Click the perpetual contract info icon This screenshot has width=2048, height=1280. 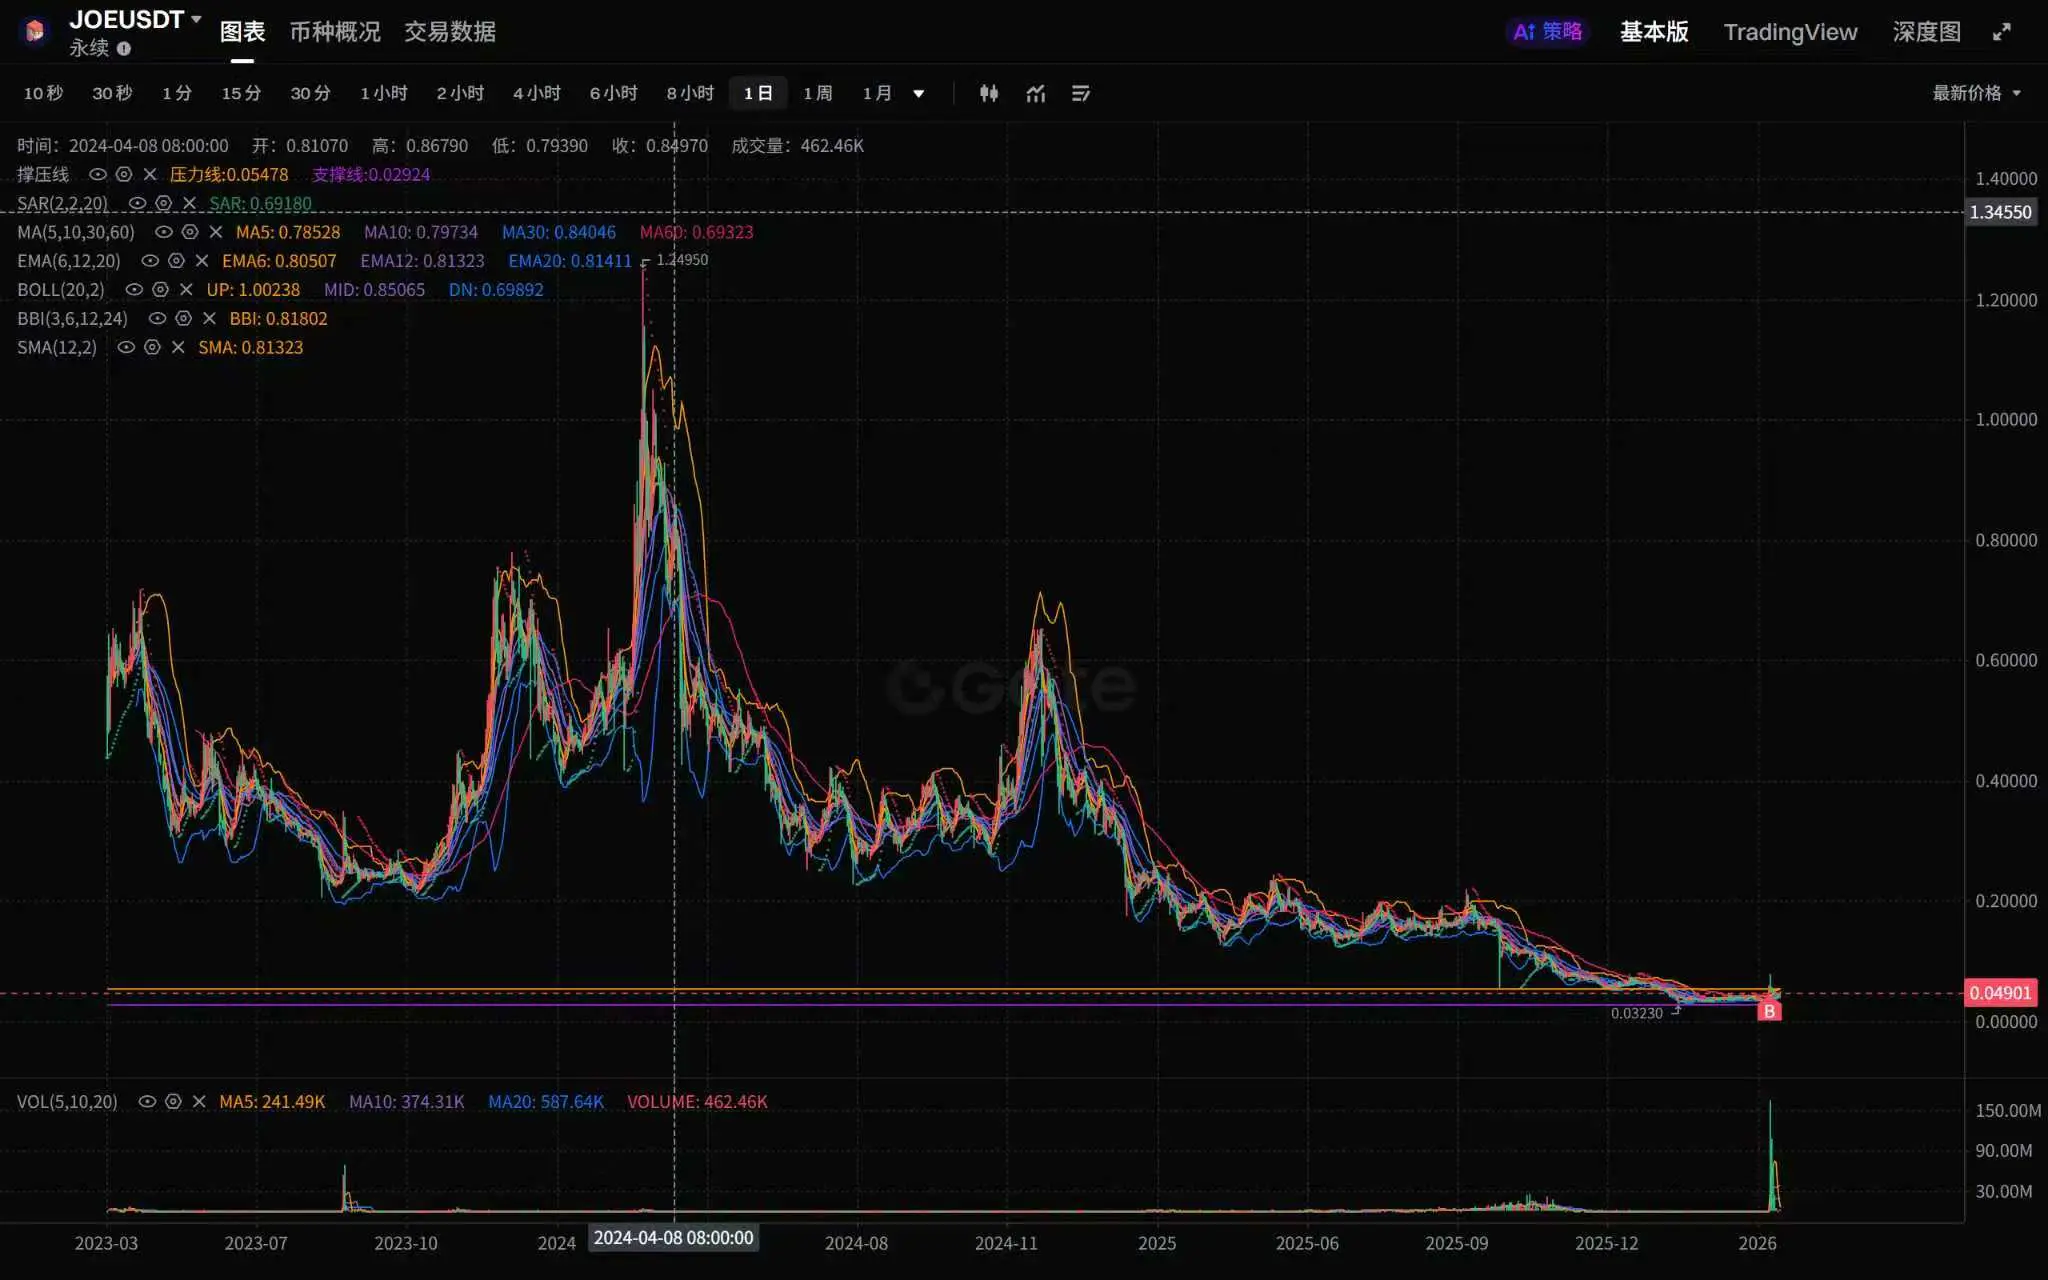[x=124, y=48]
